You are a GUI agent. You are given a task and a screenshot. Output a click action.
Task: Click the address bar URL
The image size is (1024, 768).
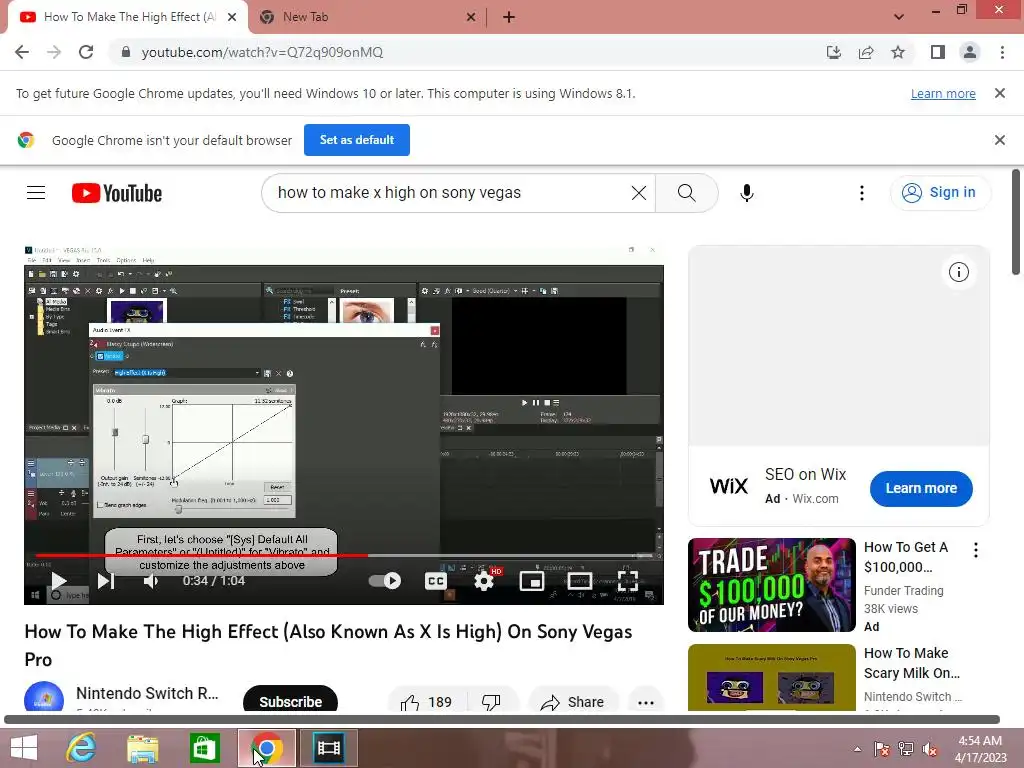(262, 52)
